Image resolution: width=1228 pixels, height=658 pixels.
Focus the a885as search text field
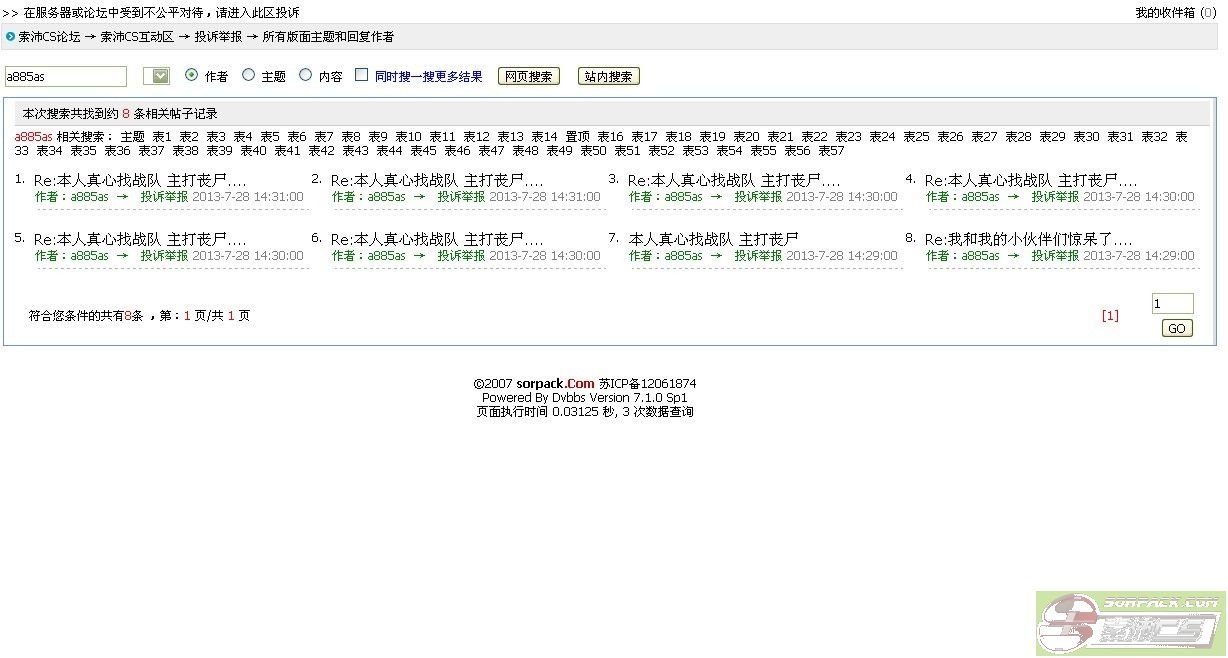point(66,76)
